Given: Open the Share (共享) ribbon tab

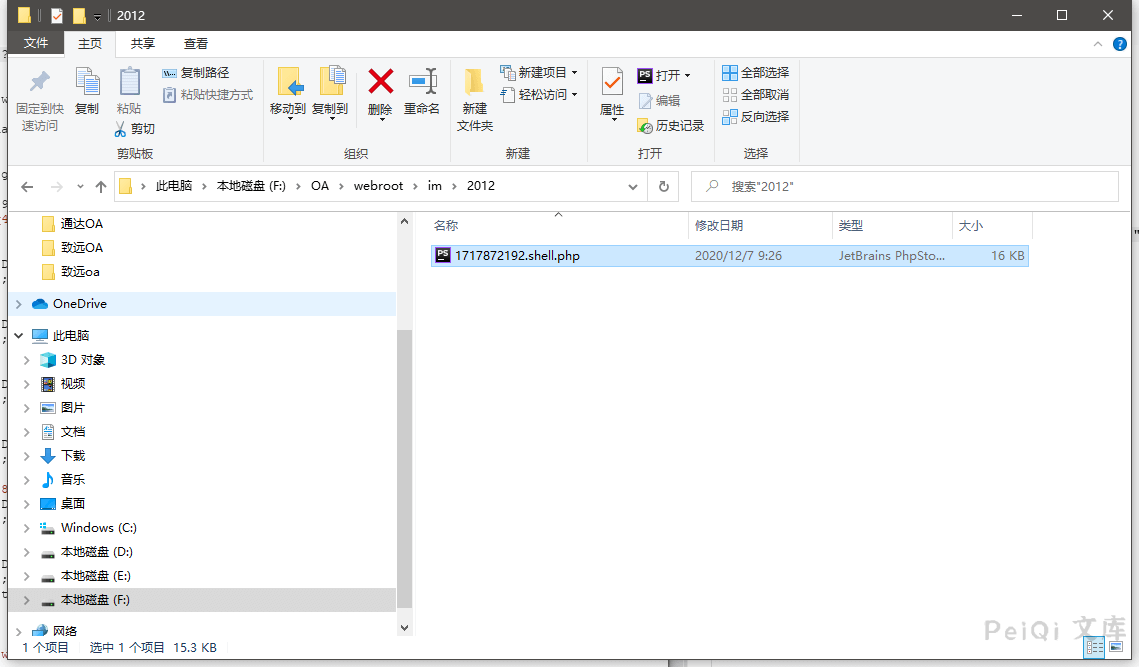Looking at the screenshot, I should pos(143,43).
